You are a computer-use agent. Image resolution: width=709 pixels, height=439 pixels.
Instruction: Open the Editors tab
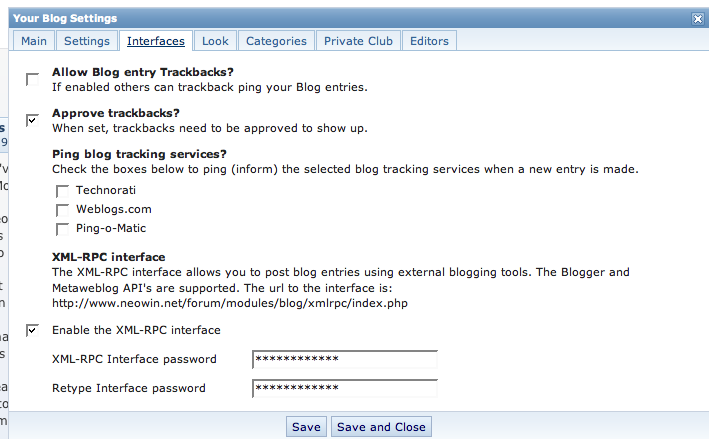(430, 41)
